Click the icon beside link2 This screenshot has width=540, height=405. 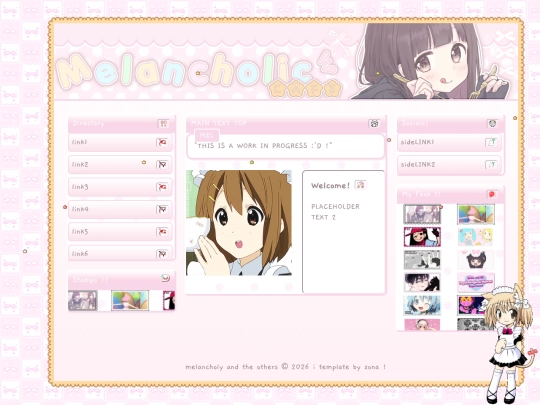(x=162, y=165)
